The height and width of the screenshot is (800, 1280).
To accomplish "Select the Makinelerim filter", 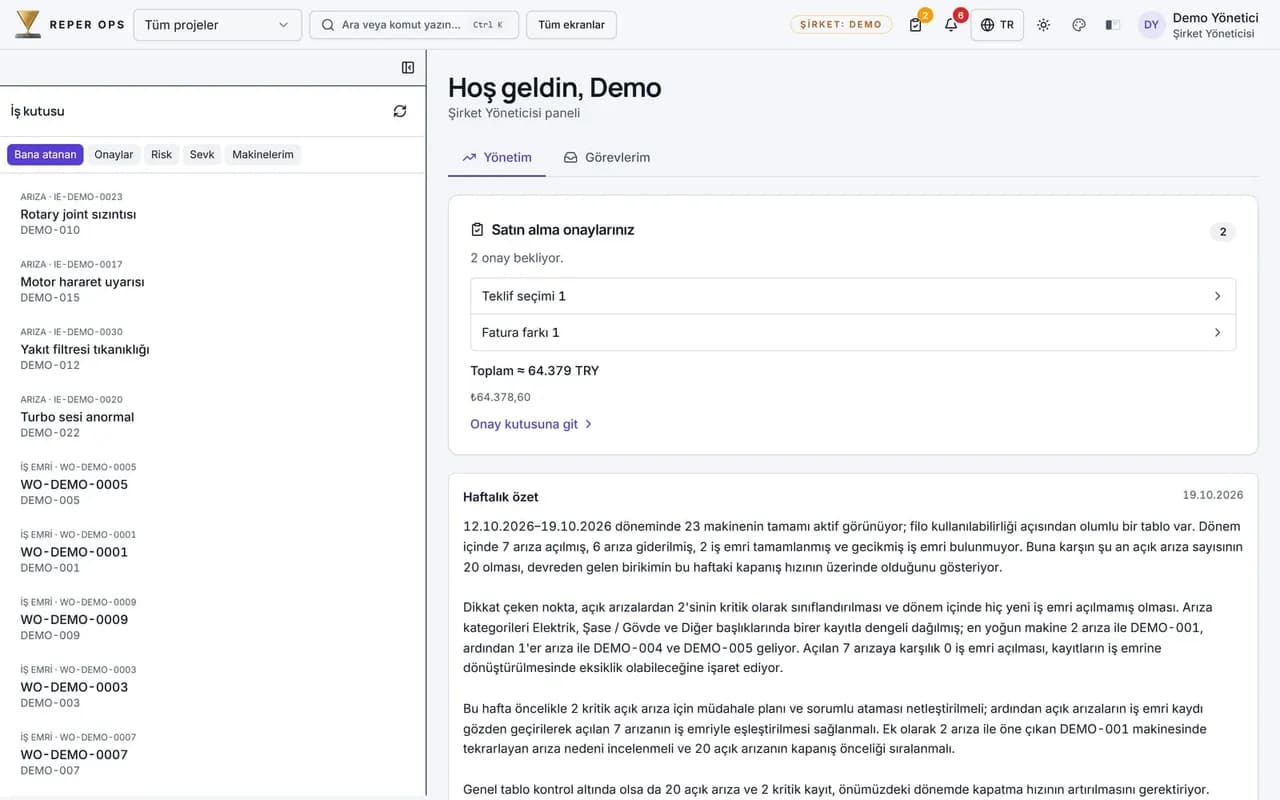I will [263, 155].
